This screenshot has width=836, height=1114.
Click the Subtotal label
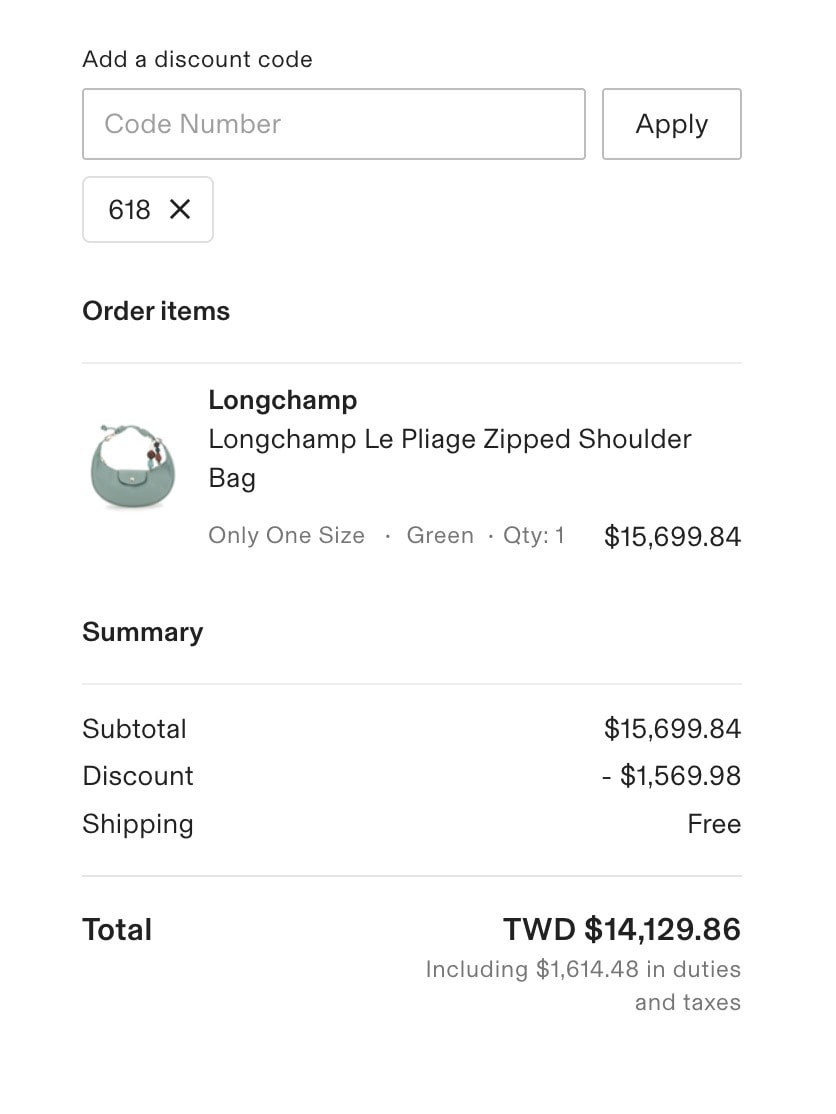134,729
